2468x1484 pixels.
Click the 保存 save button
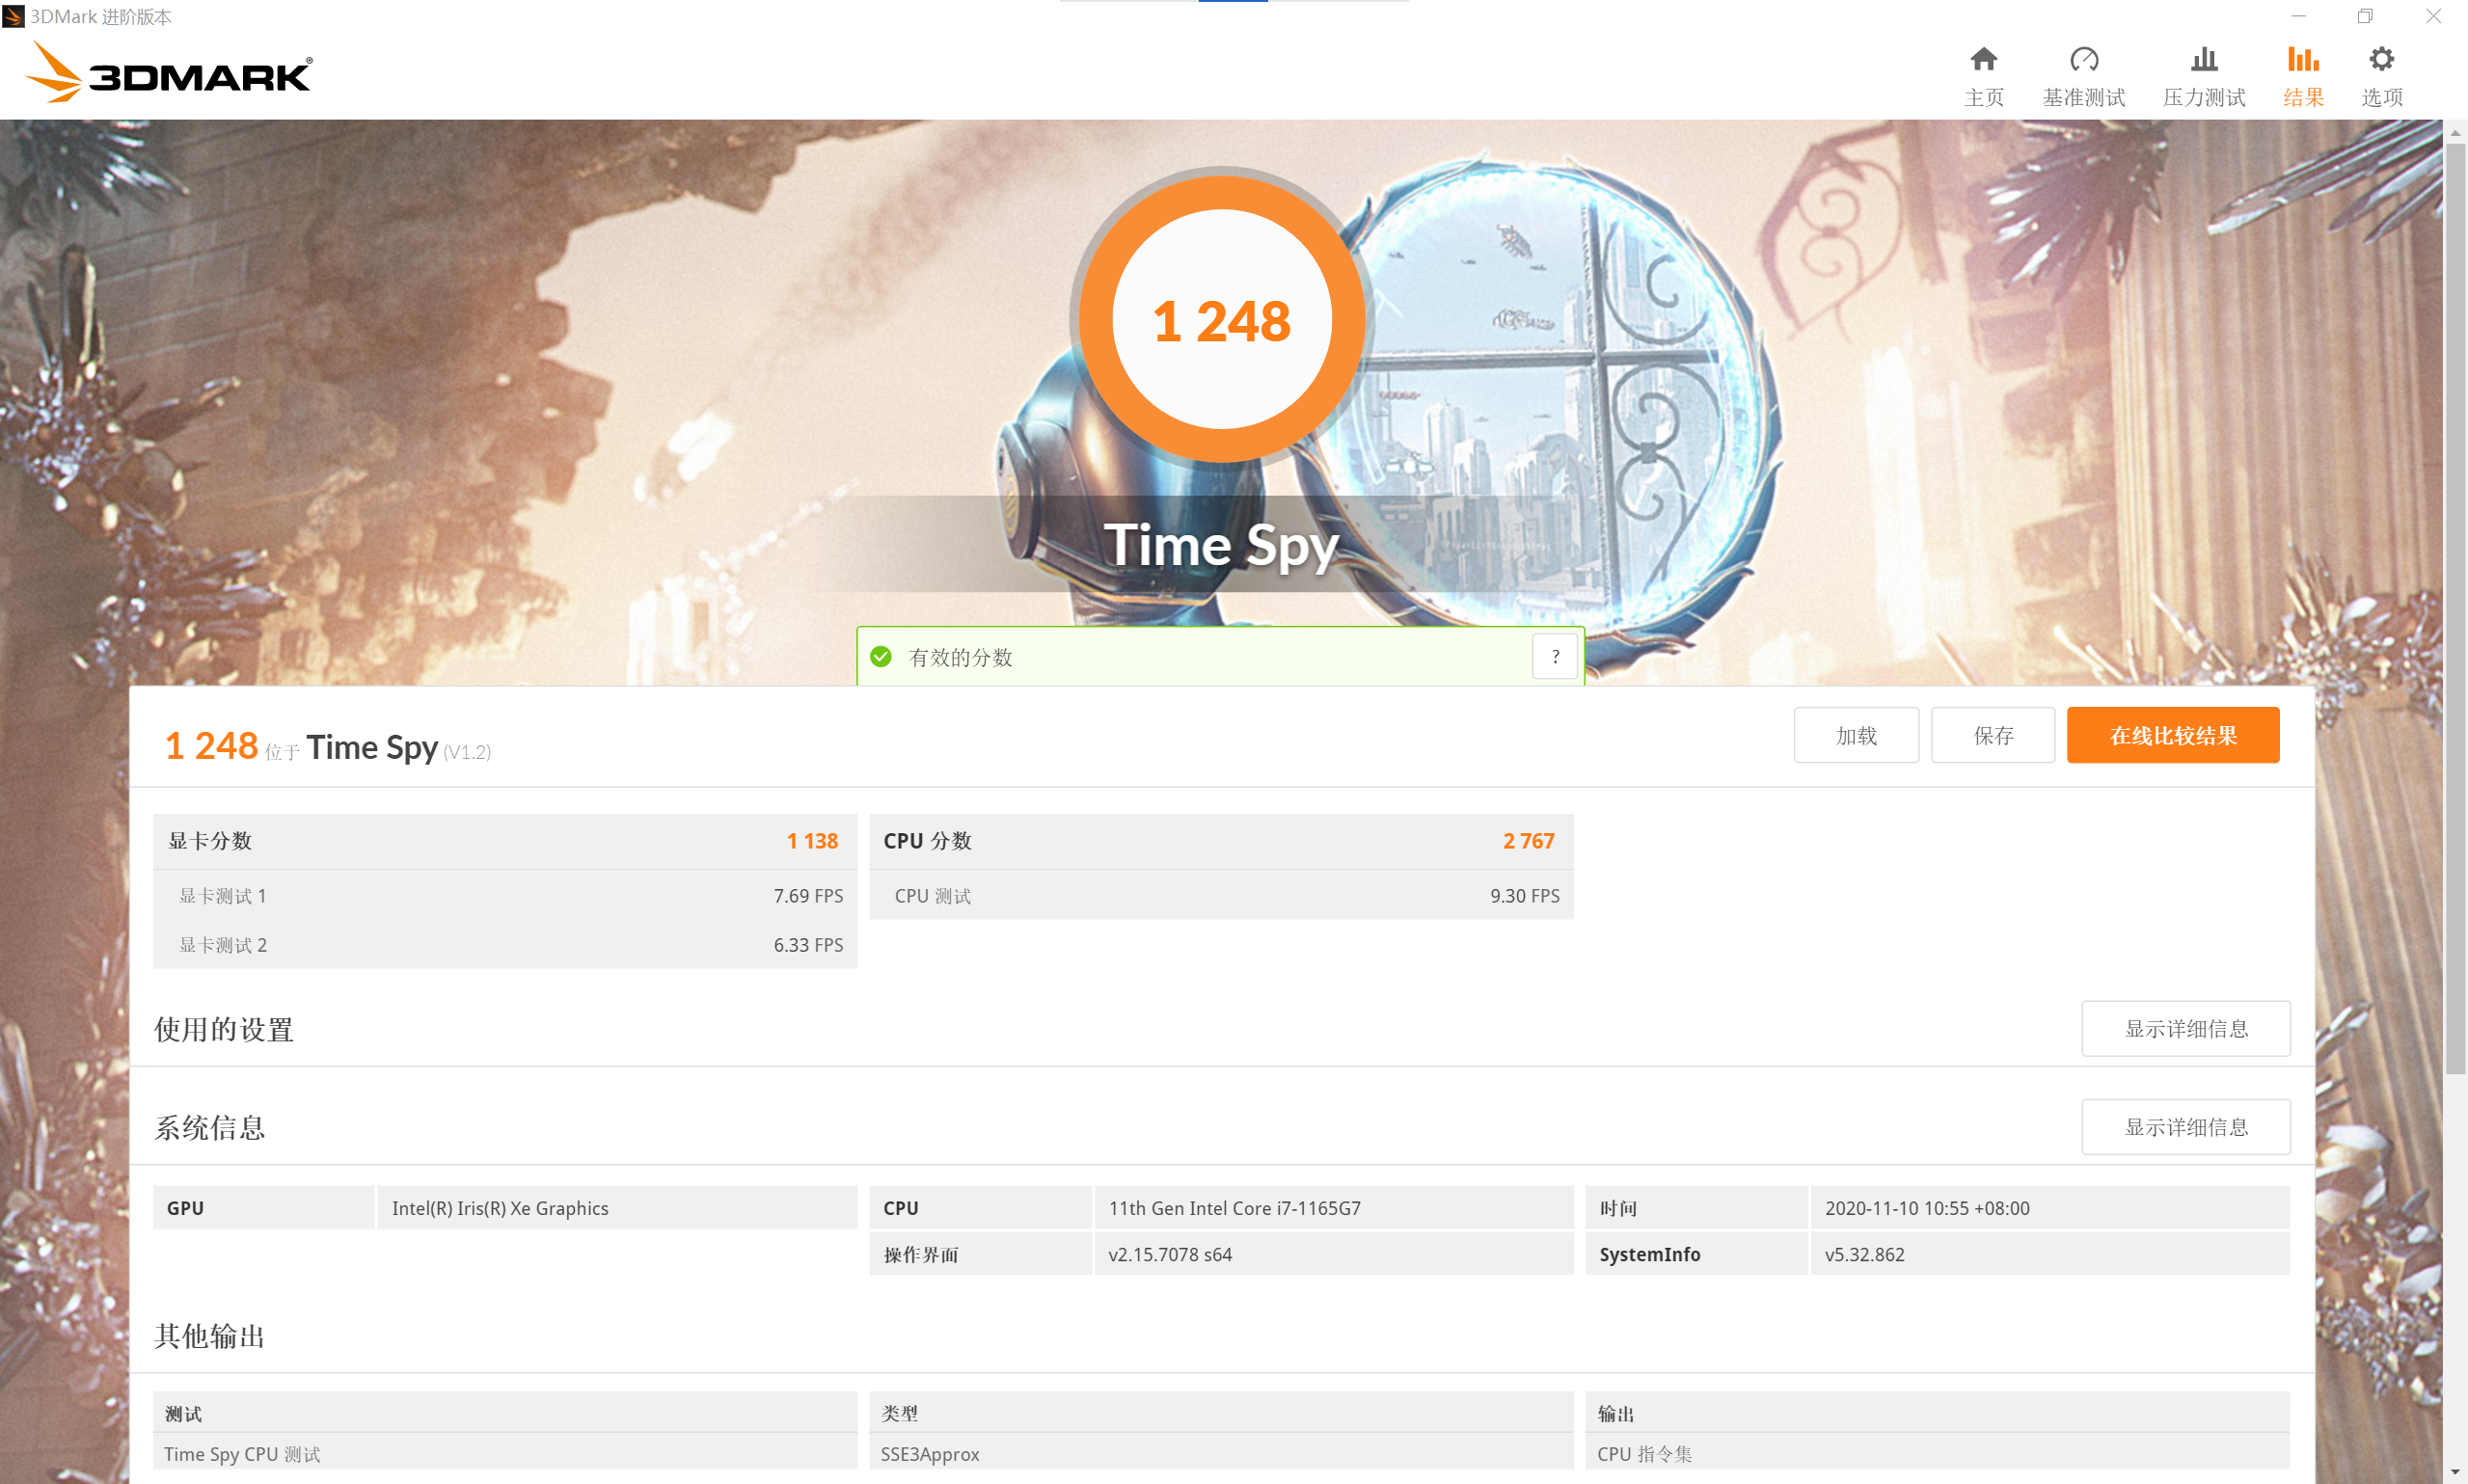click(1992, 735)
